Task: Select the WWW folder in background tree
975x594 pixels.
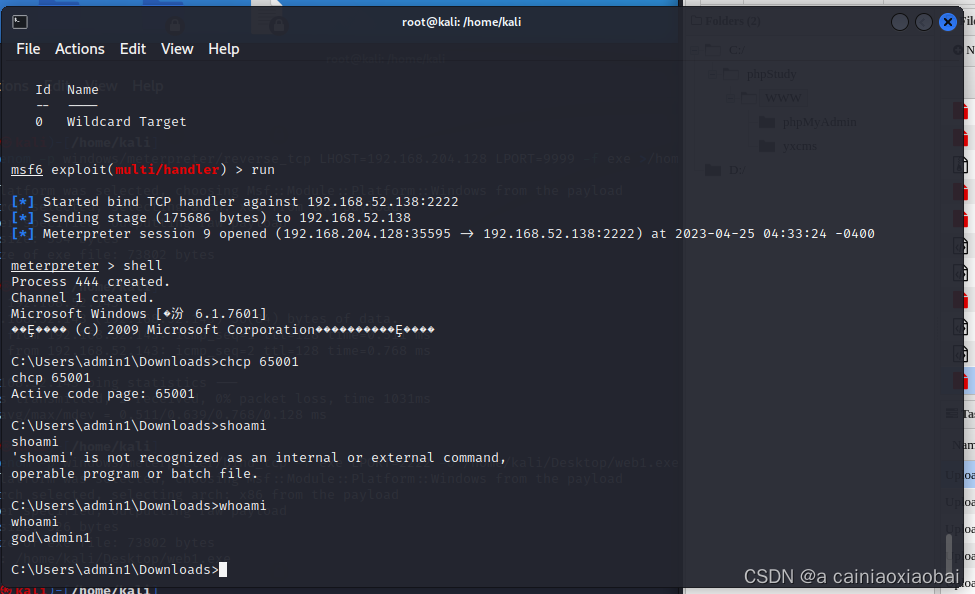Action: pos(783,98)
